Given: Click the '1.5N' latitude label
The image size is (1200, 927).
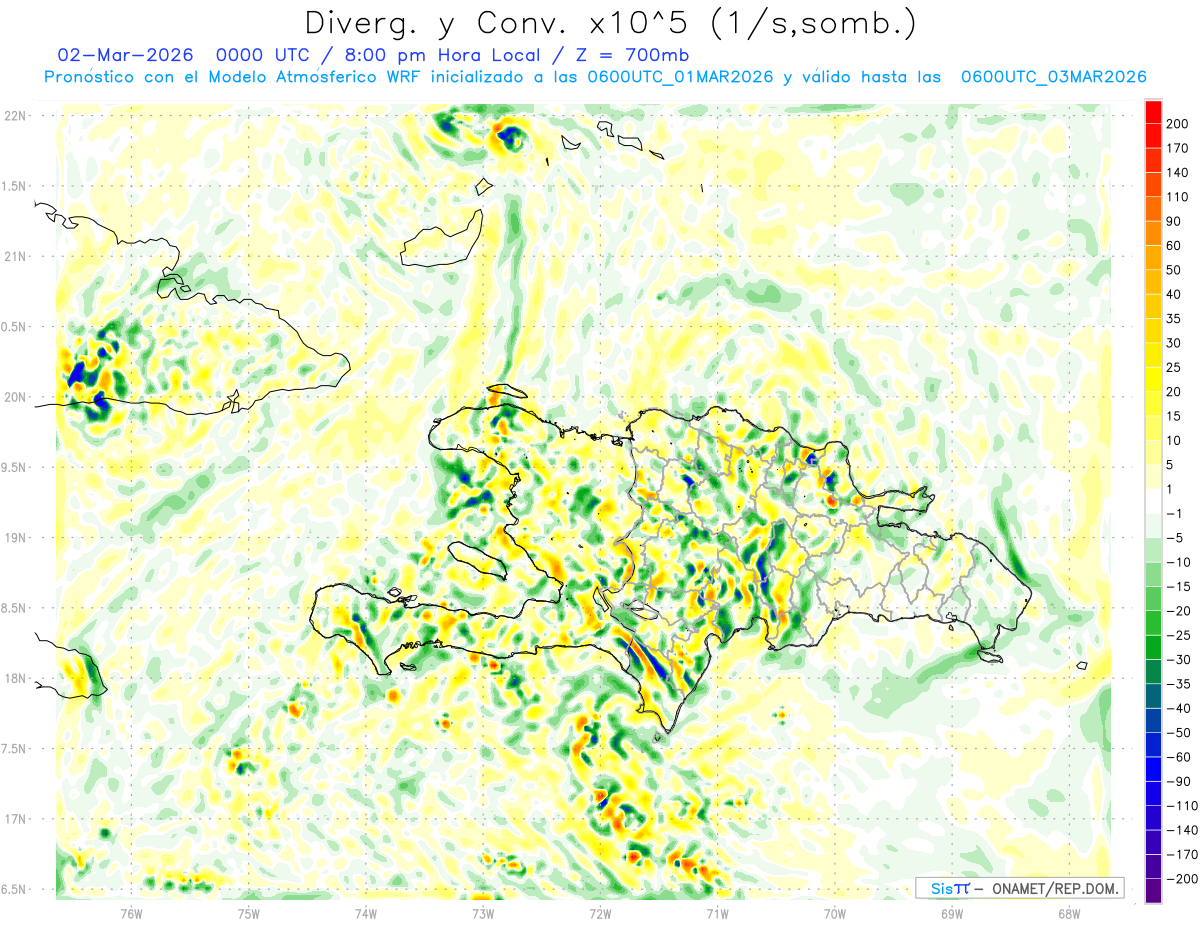Looking at the screenshot, I should (13, 186).
